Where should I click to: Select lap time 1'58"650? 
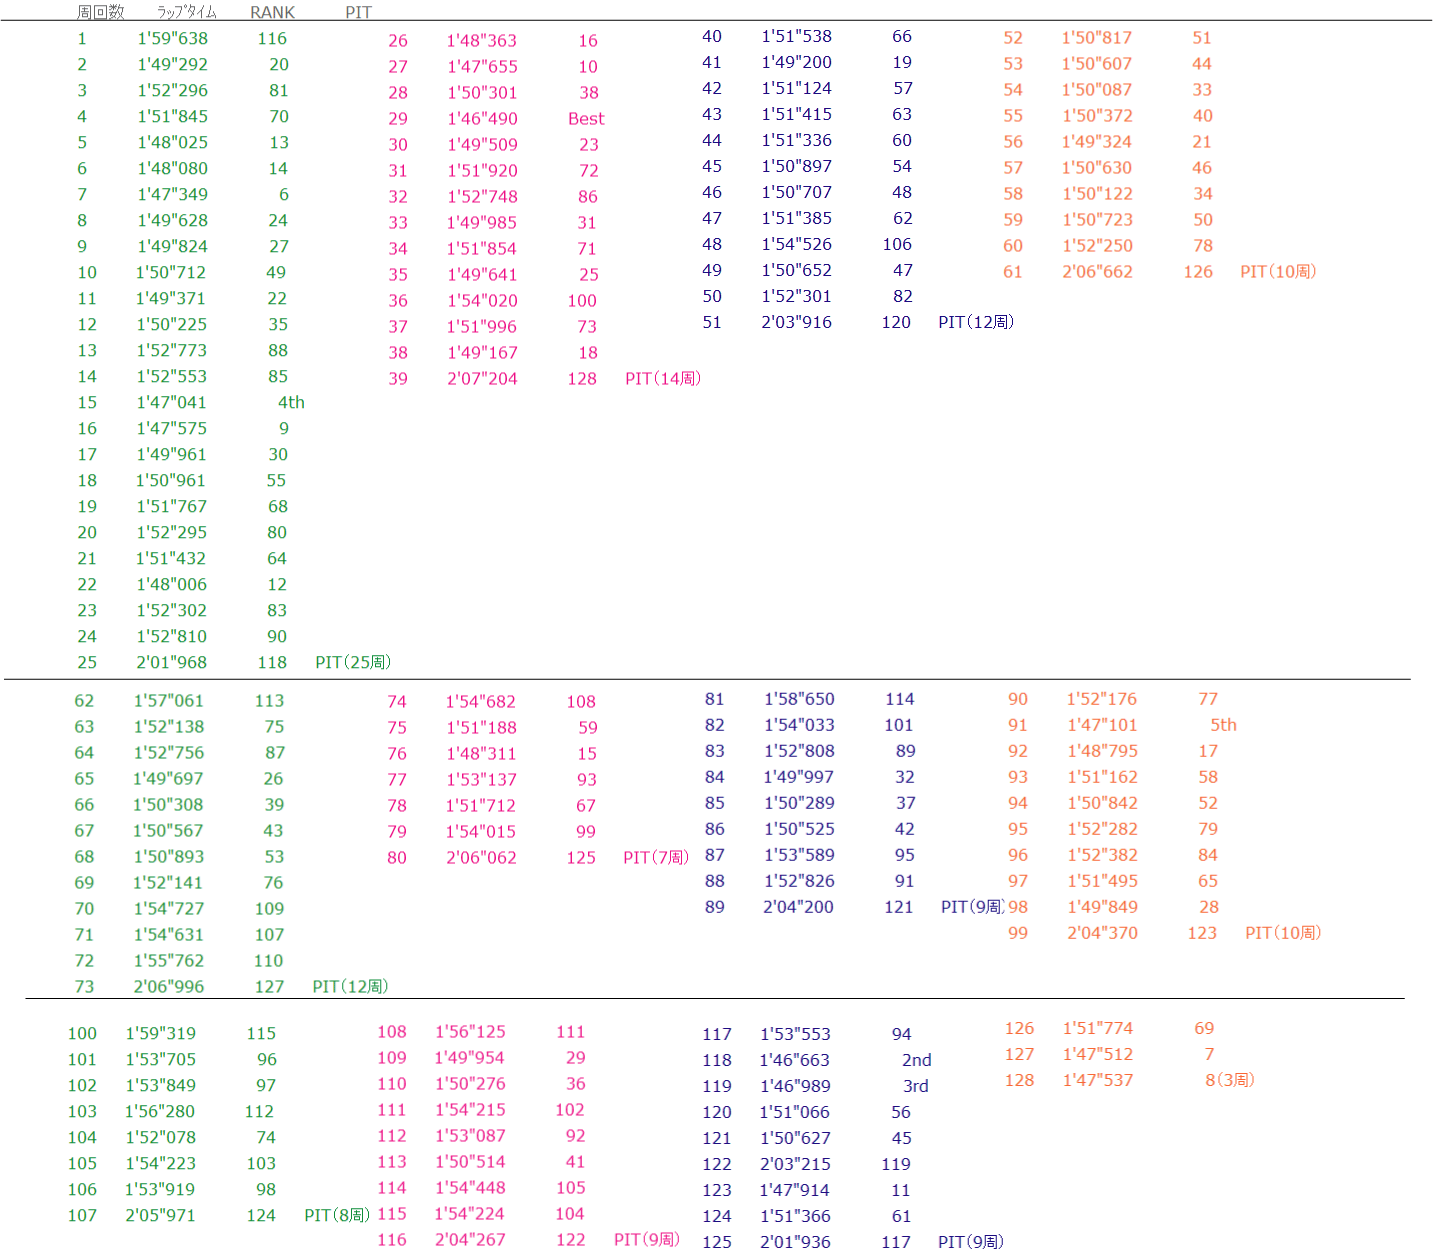799,699
